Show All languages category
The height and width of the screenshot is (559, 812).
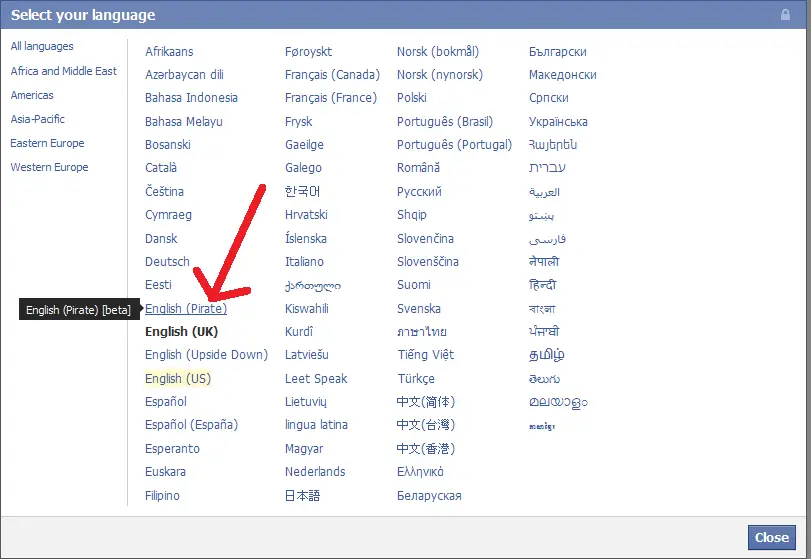(x=42, y=46)
